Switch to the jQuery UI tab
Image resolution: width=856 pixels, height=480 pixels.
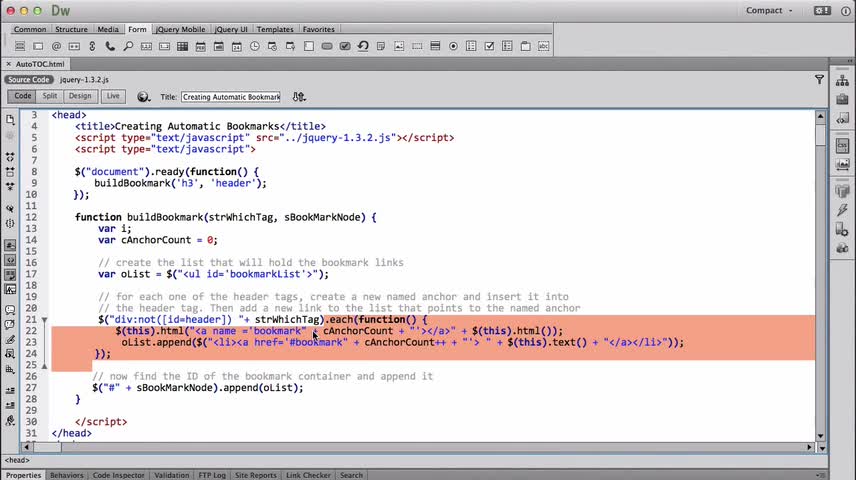pyautogui.click(x=231, y=29)
